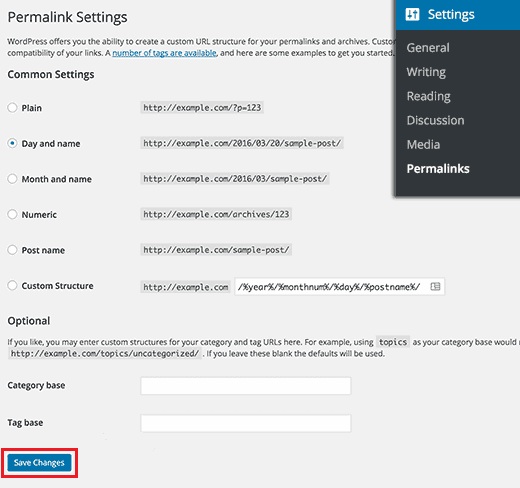Image resolution: width=520 pixels, height=488 pixels.
Task: Follow the 'number of tags are available' link
Action: (164, 53)
